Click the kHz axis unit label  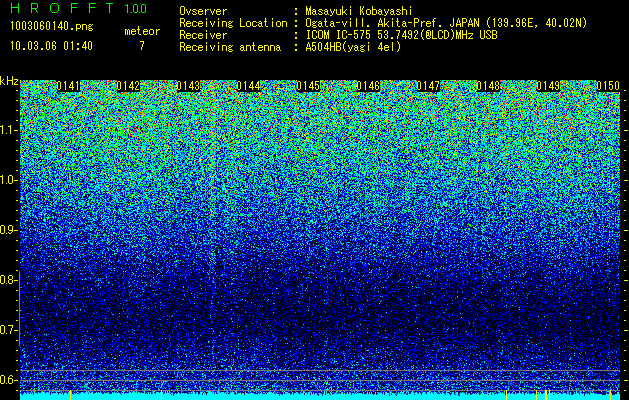pos(9,81)
